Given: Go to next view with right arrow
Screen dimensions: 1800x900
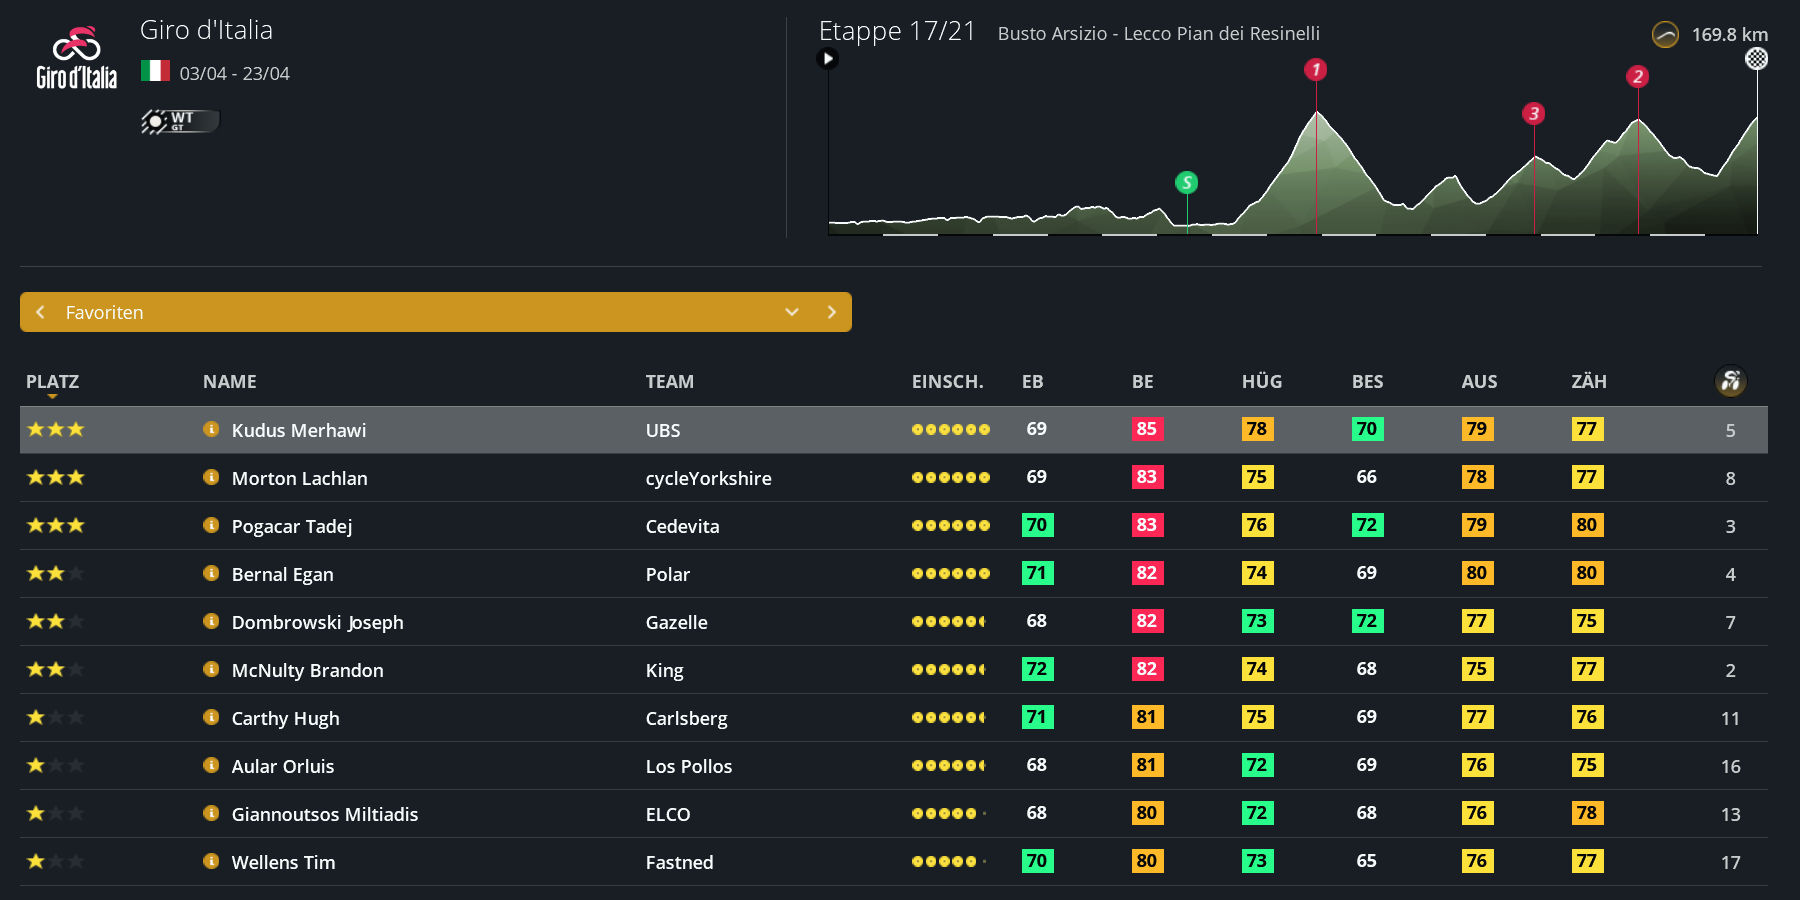Looking at the screenshot, I should pos(831,312).
